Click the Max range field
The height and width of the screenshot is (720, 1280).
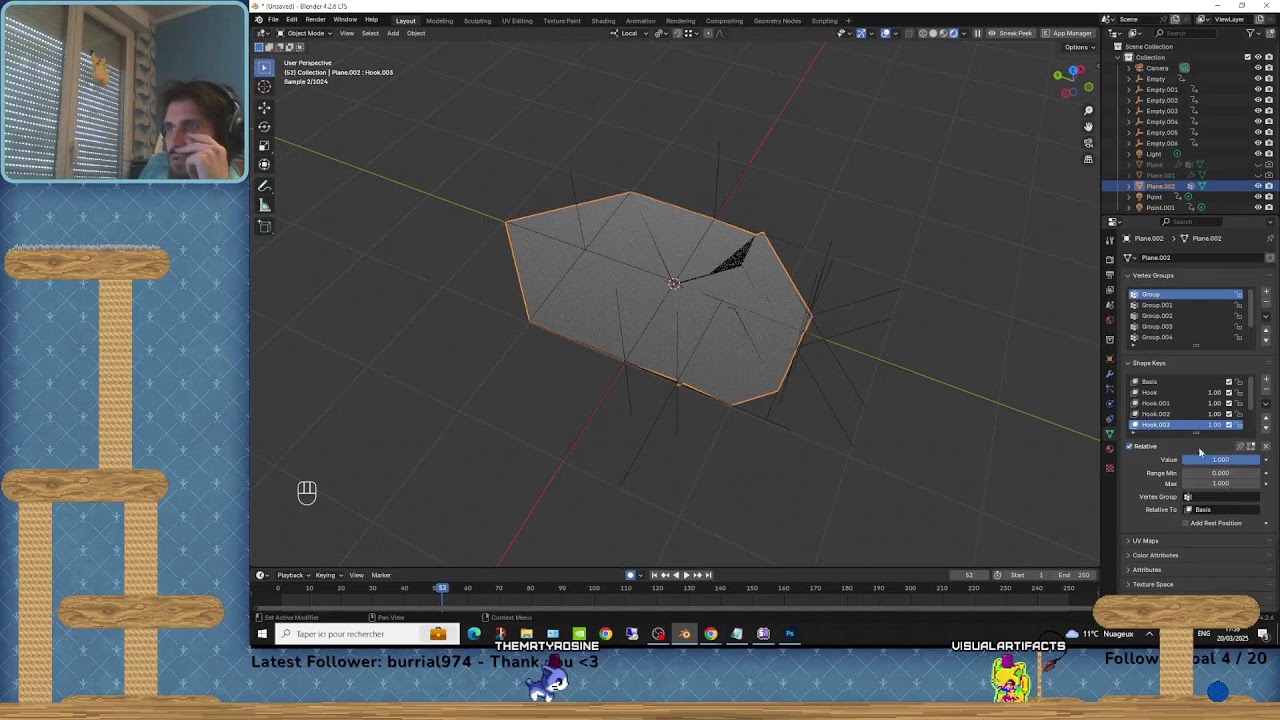pos(1221,484)
